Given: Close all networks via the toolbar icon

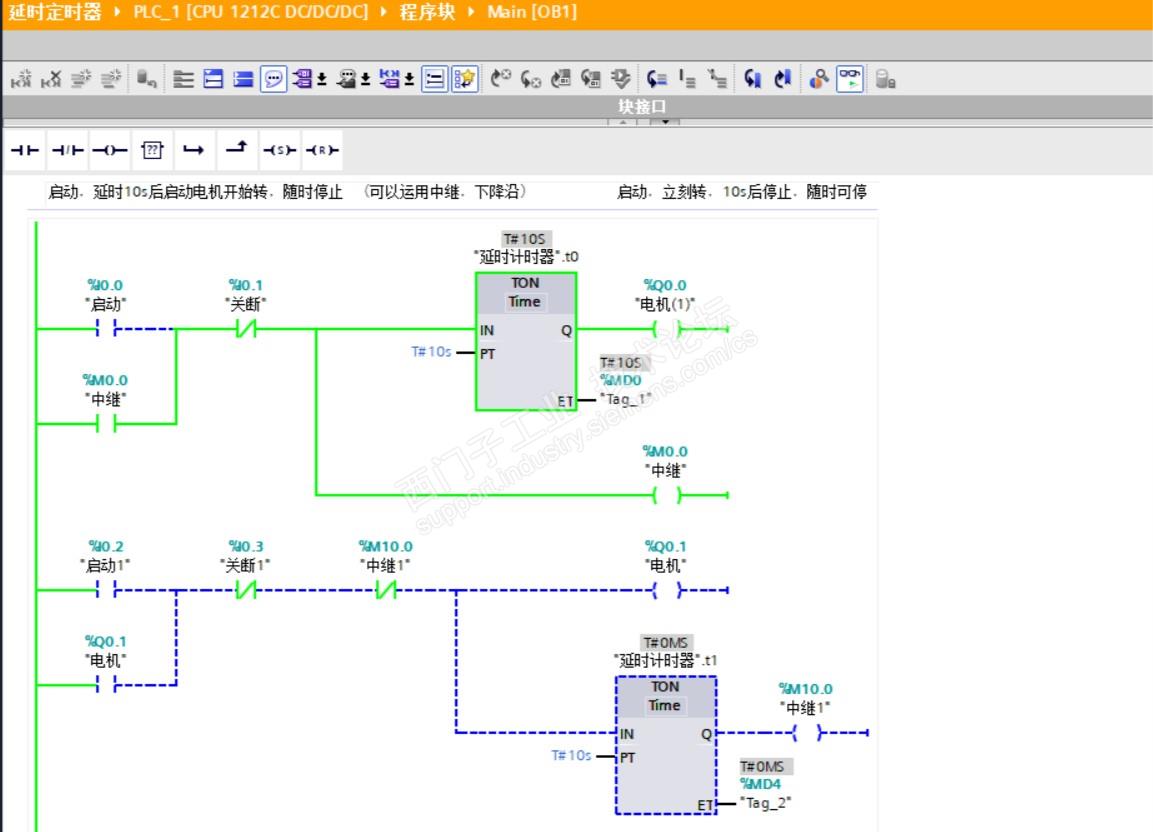Looking at the screenshot, I should pos(243,79).
